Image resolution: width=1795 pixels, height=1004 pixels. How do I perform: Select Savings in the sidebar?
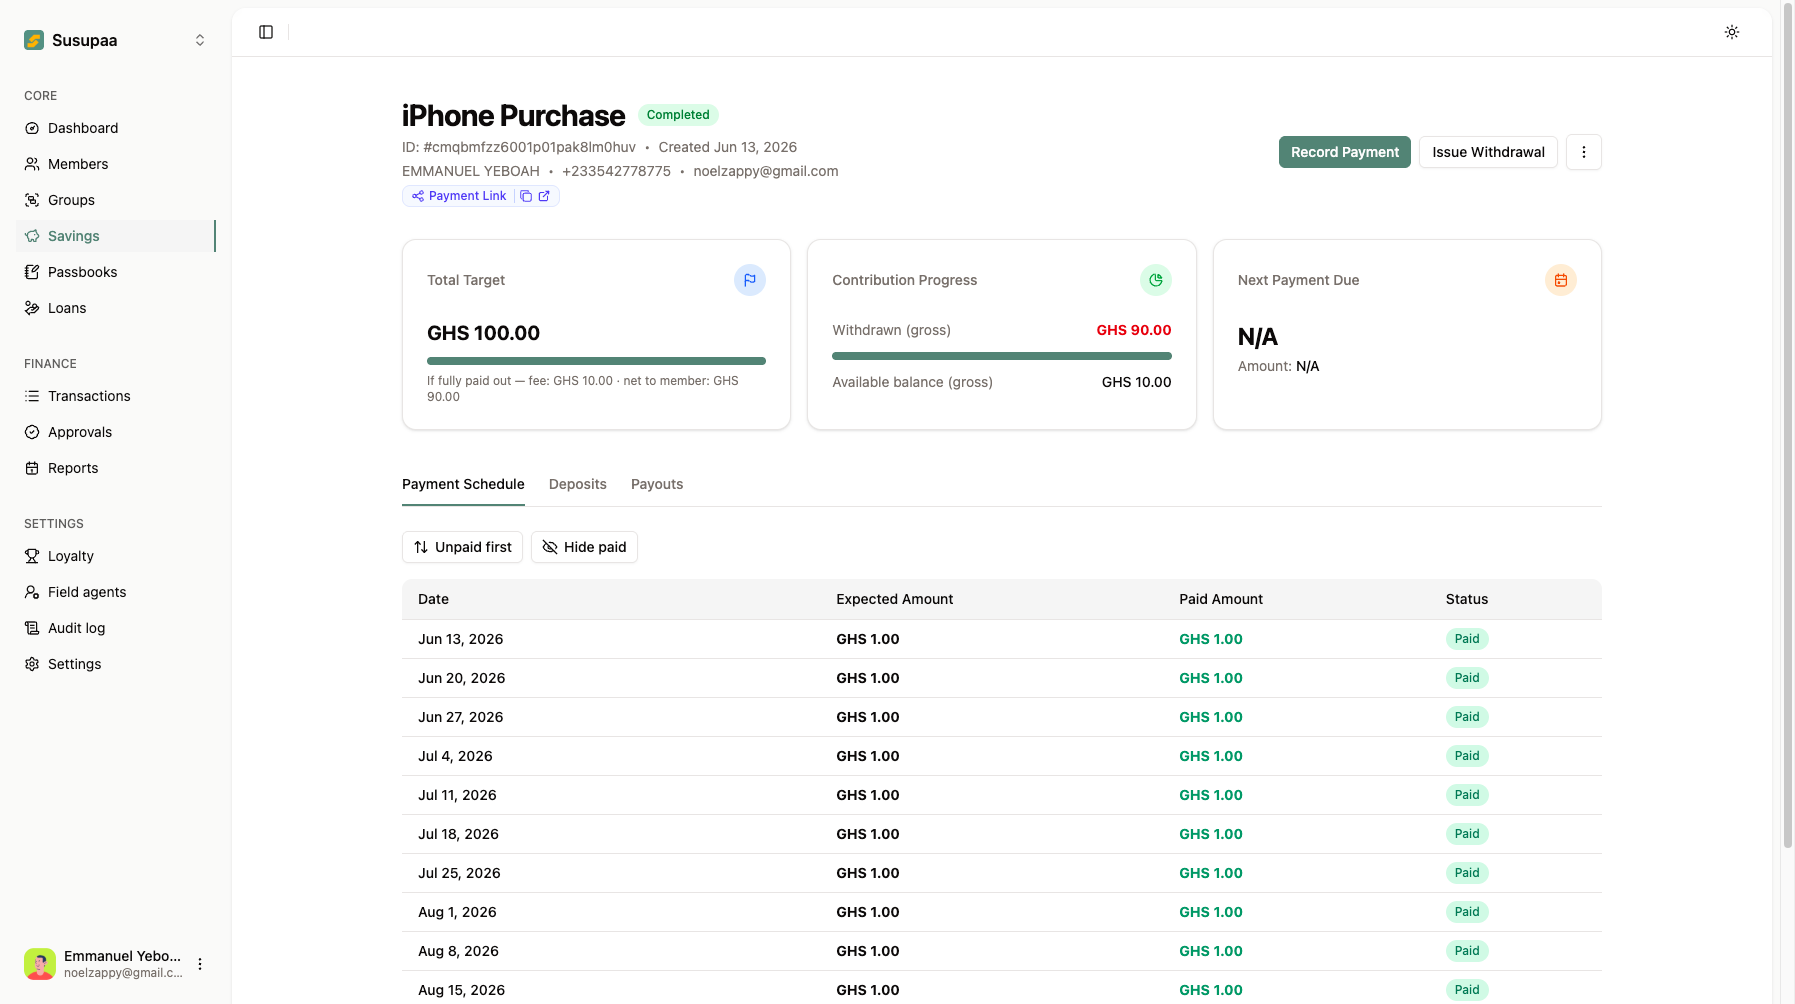[116, 236]
